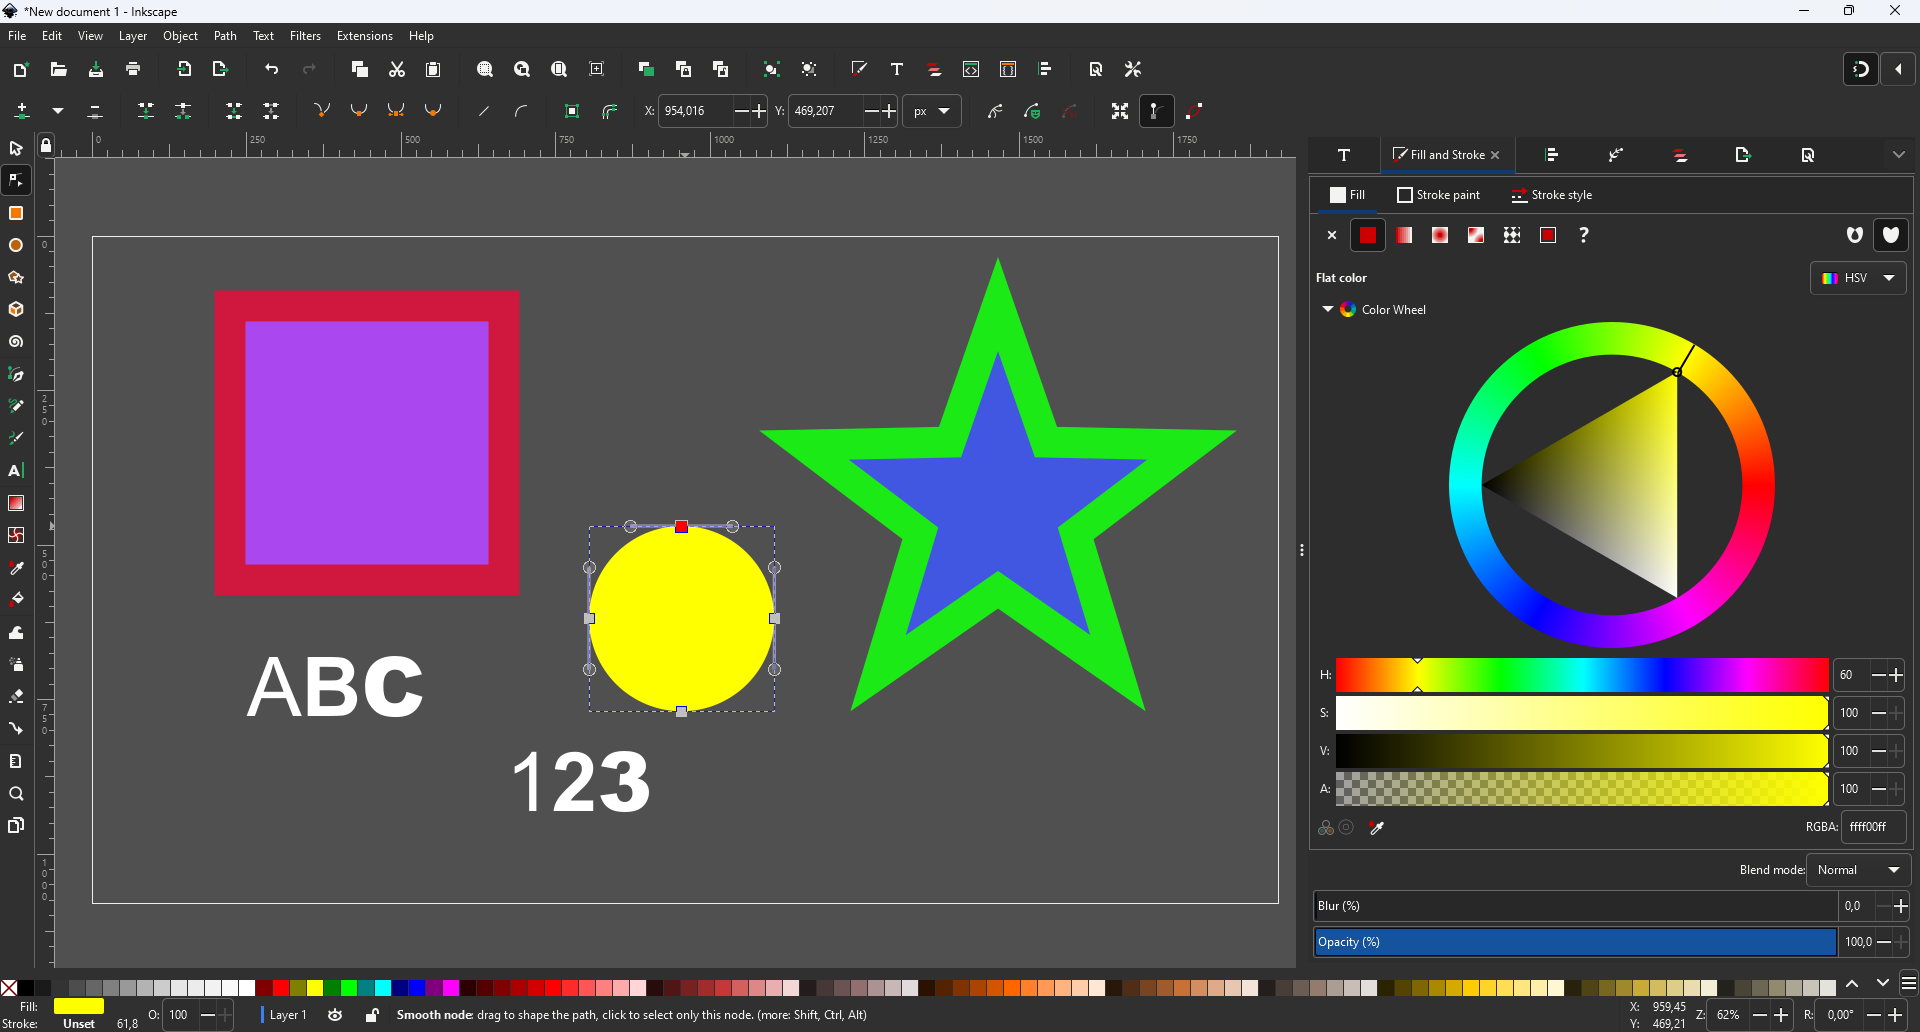Collapse the Color Wheel section
This screenshot has height=1032, width=1920.
(1328, 309)
